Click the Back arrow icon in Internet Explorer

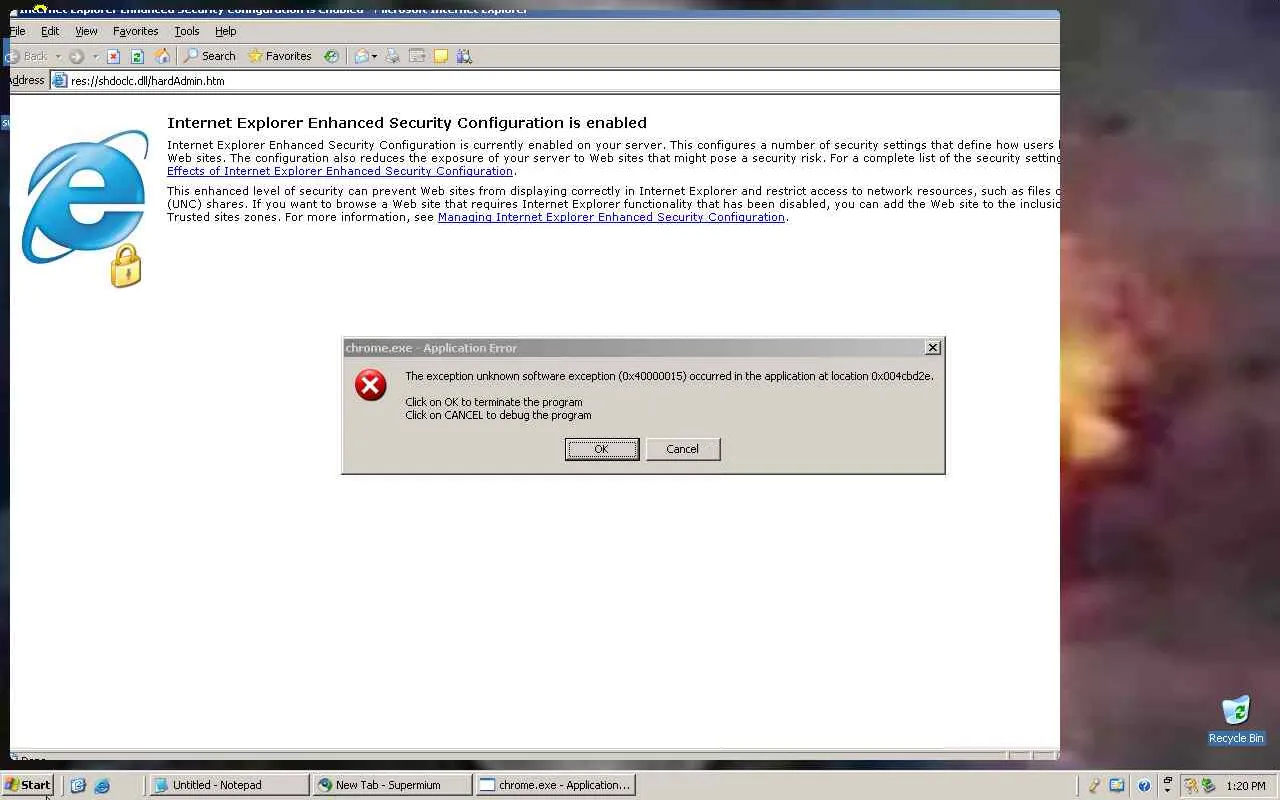point(13,56)
